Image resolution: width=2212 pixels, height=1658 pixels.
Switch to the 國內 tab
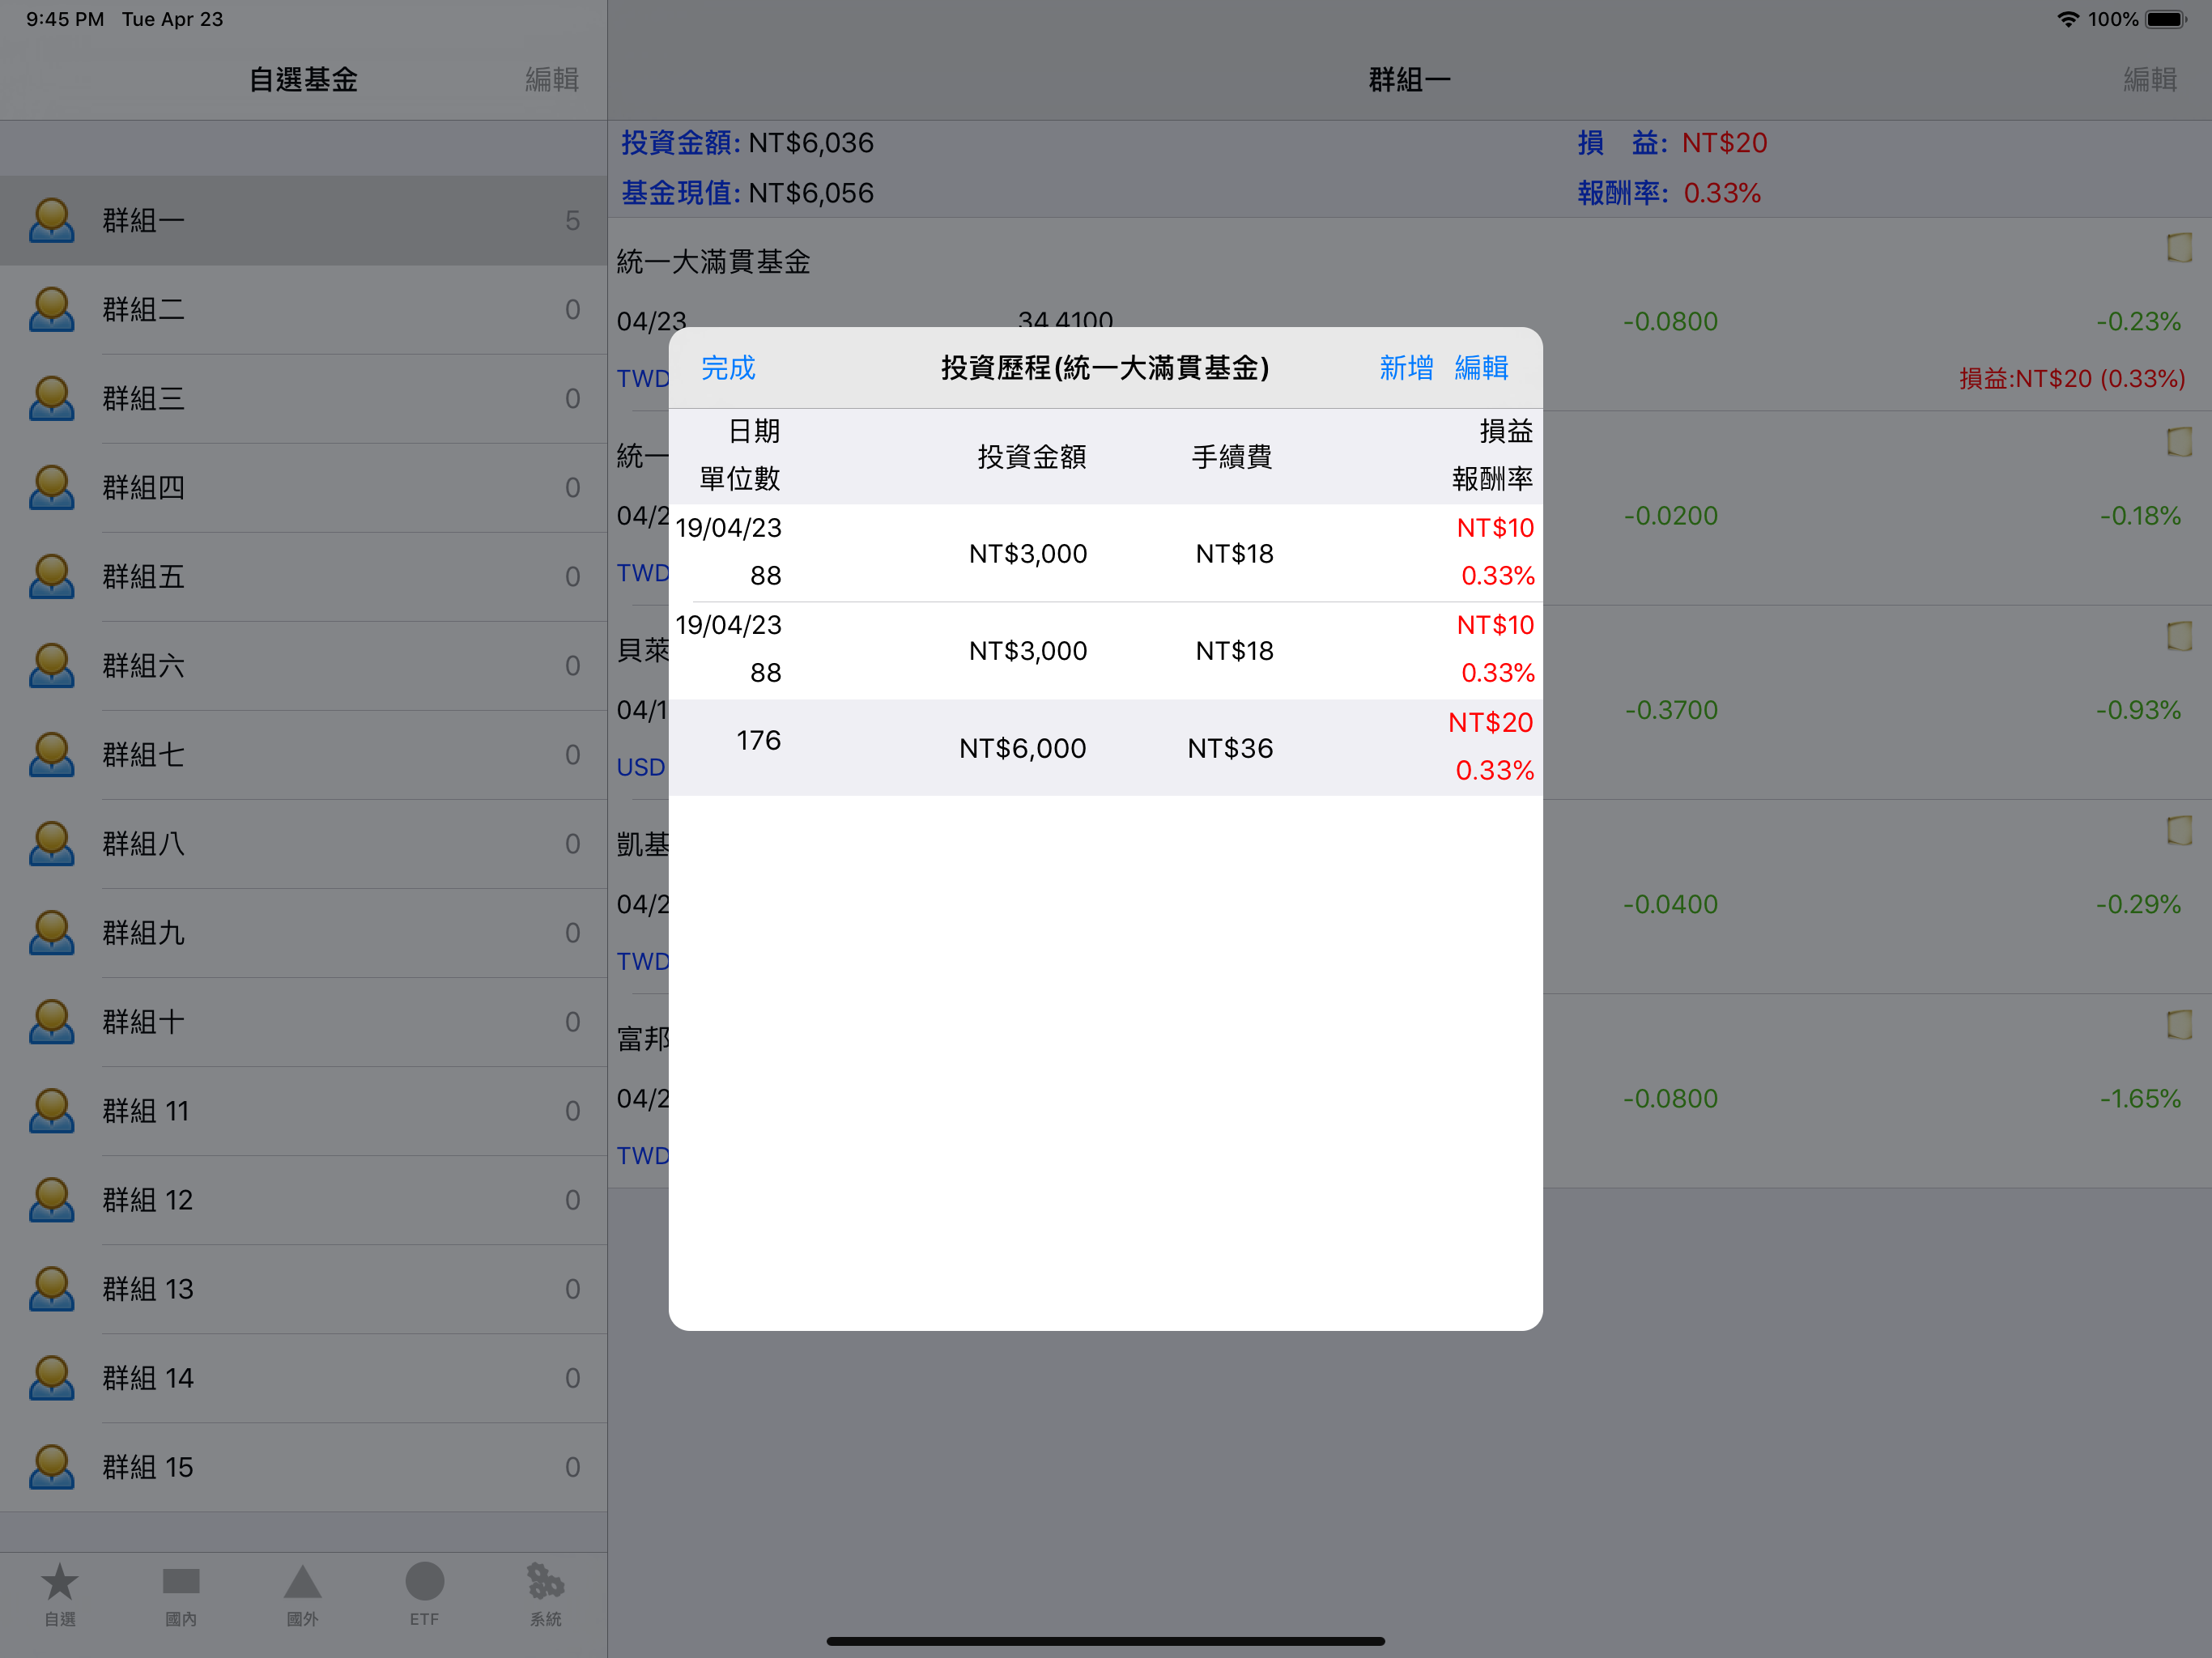click(181, 1594)
